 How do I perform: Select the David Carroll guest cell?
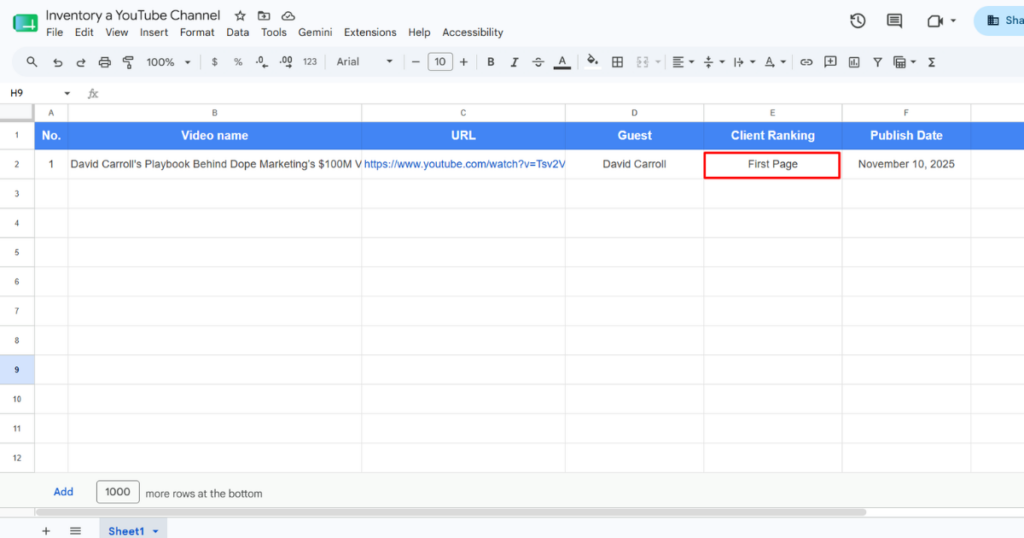click(634, 164)
